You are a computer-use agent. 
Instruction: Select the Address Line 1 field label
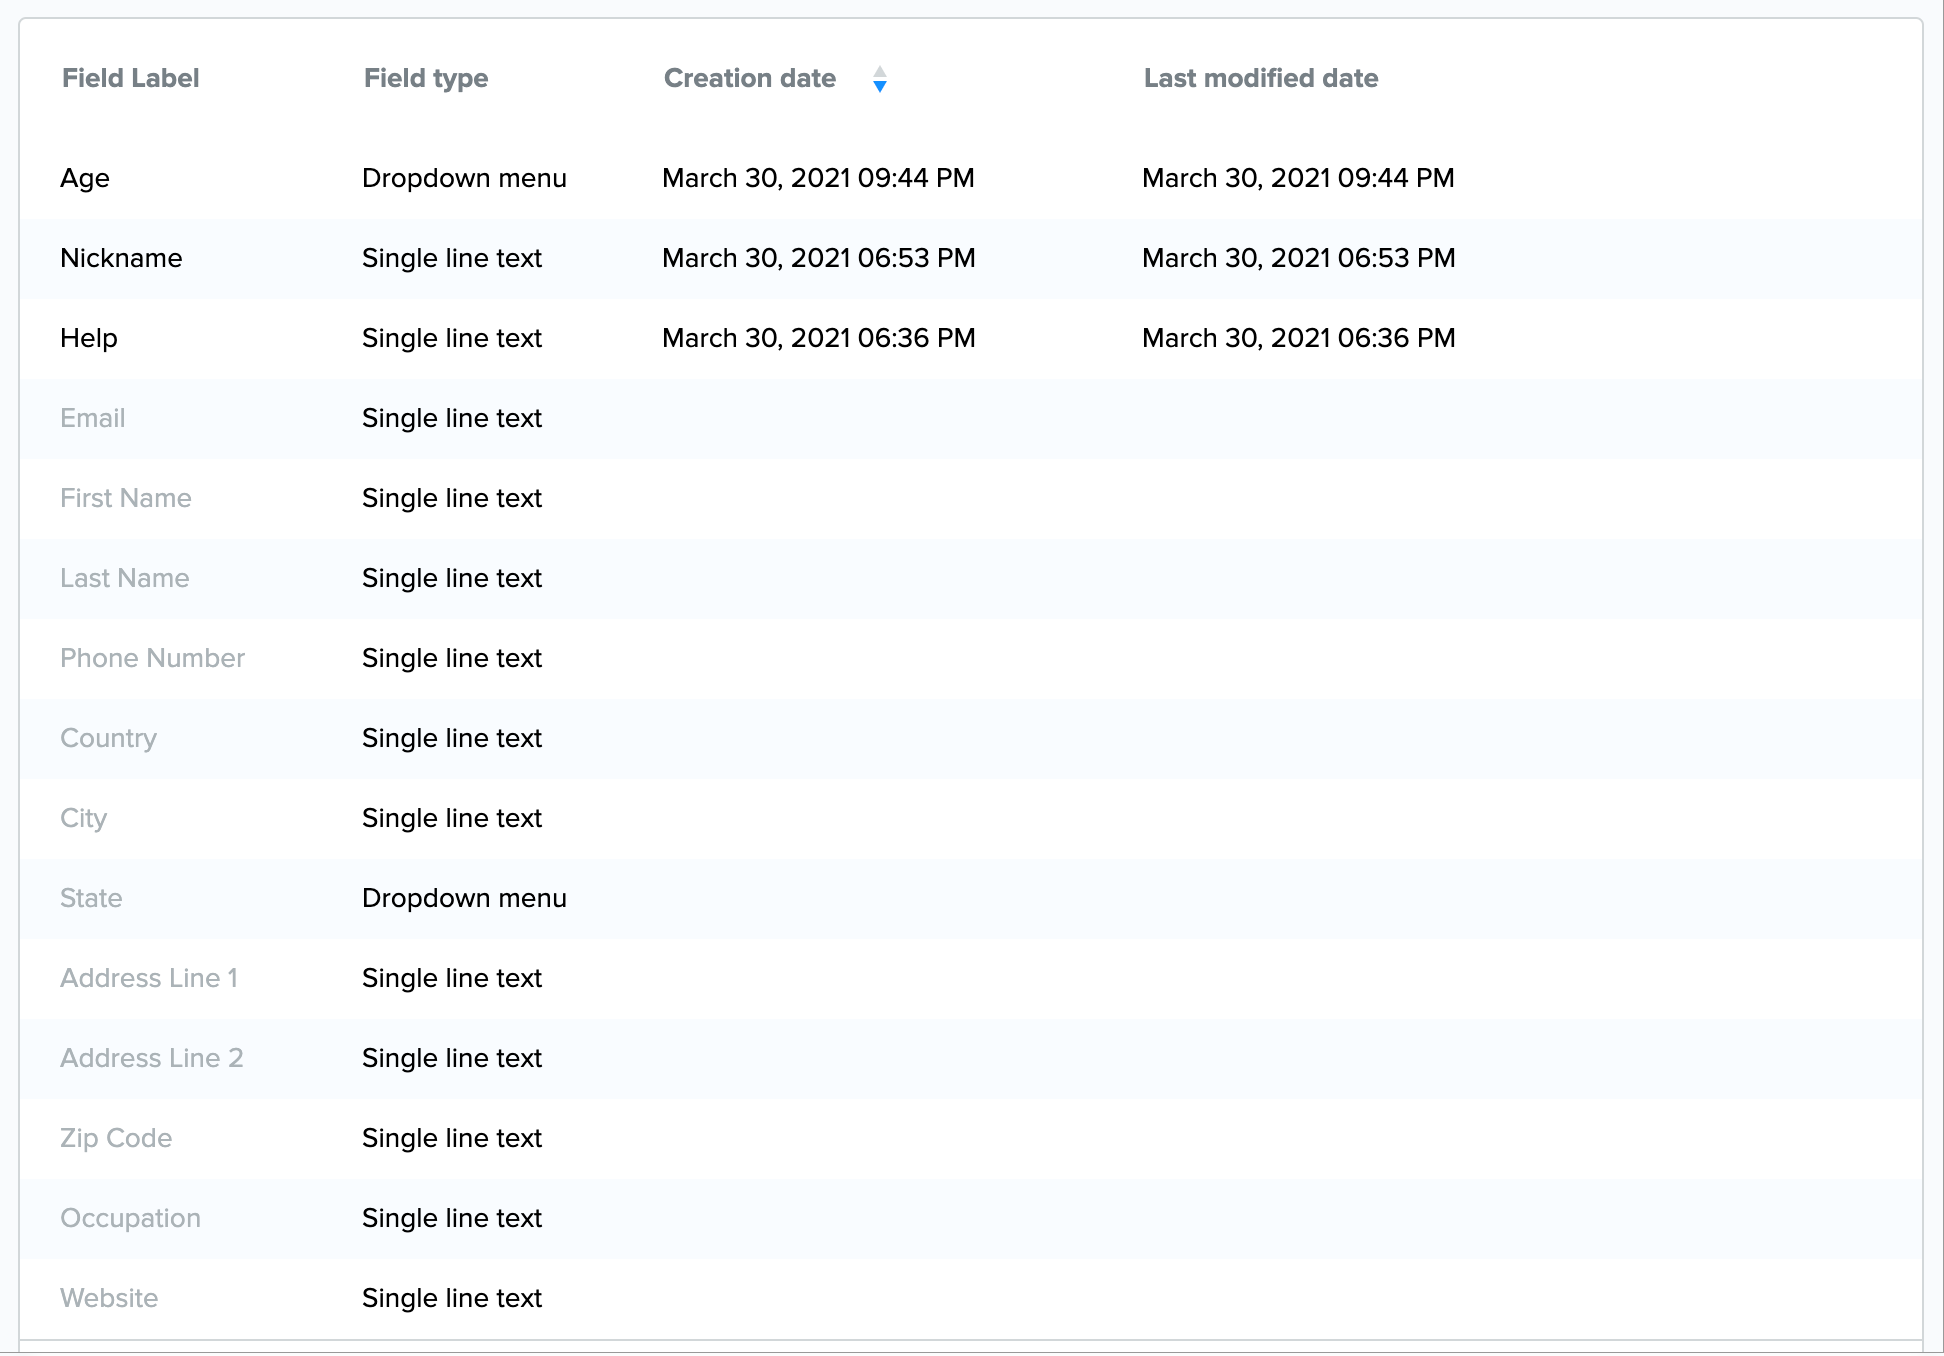click(x=149, y=978)
